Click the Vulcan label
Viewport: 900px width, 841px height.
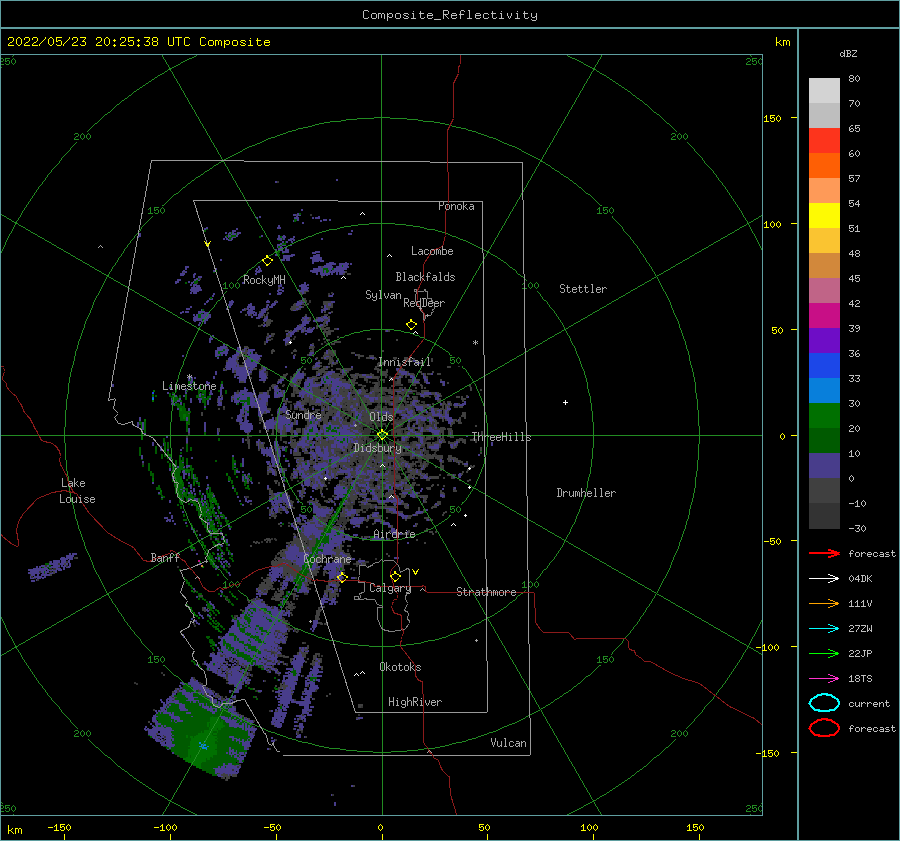click(508, 742)
